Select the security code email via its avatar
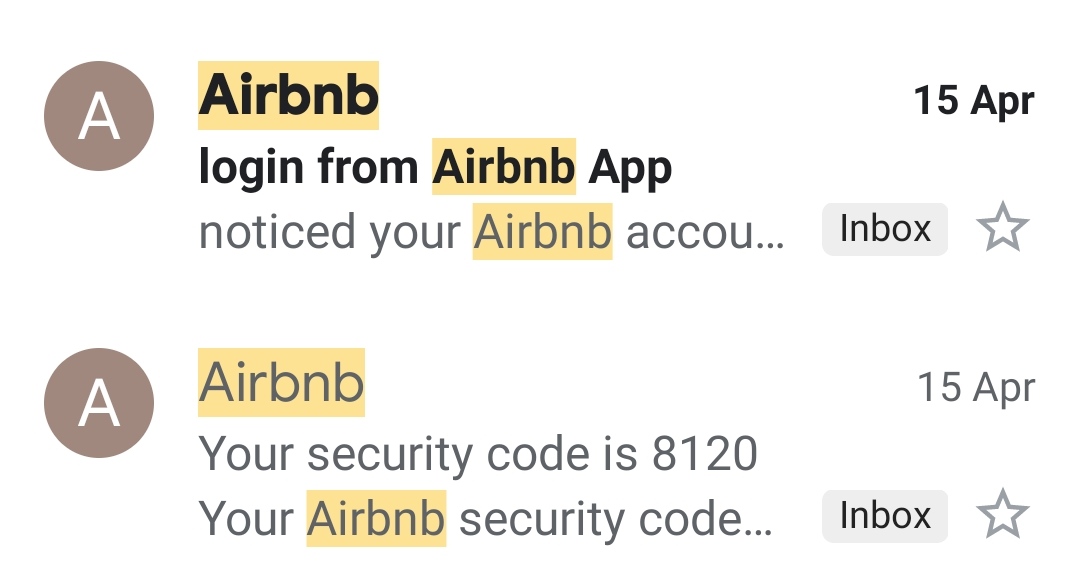Screen dimensions: 1080x569 [99, 402]
